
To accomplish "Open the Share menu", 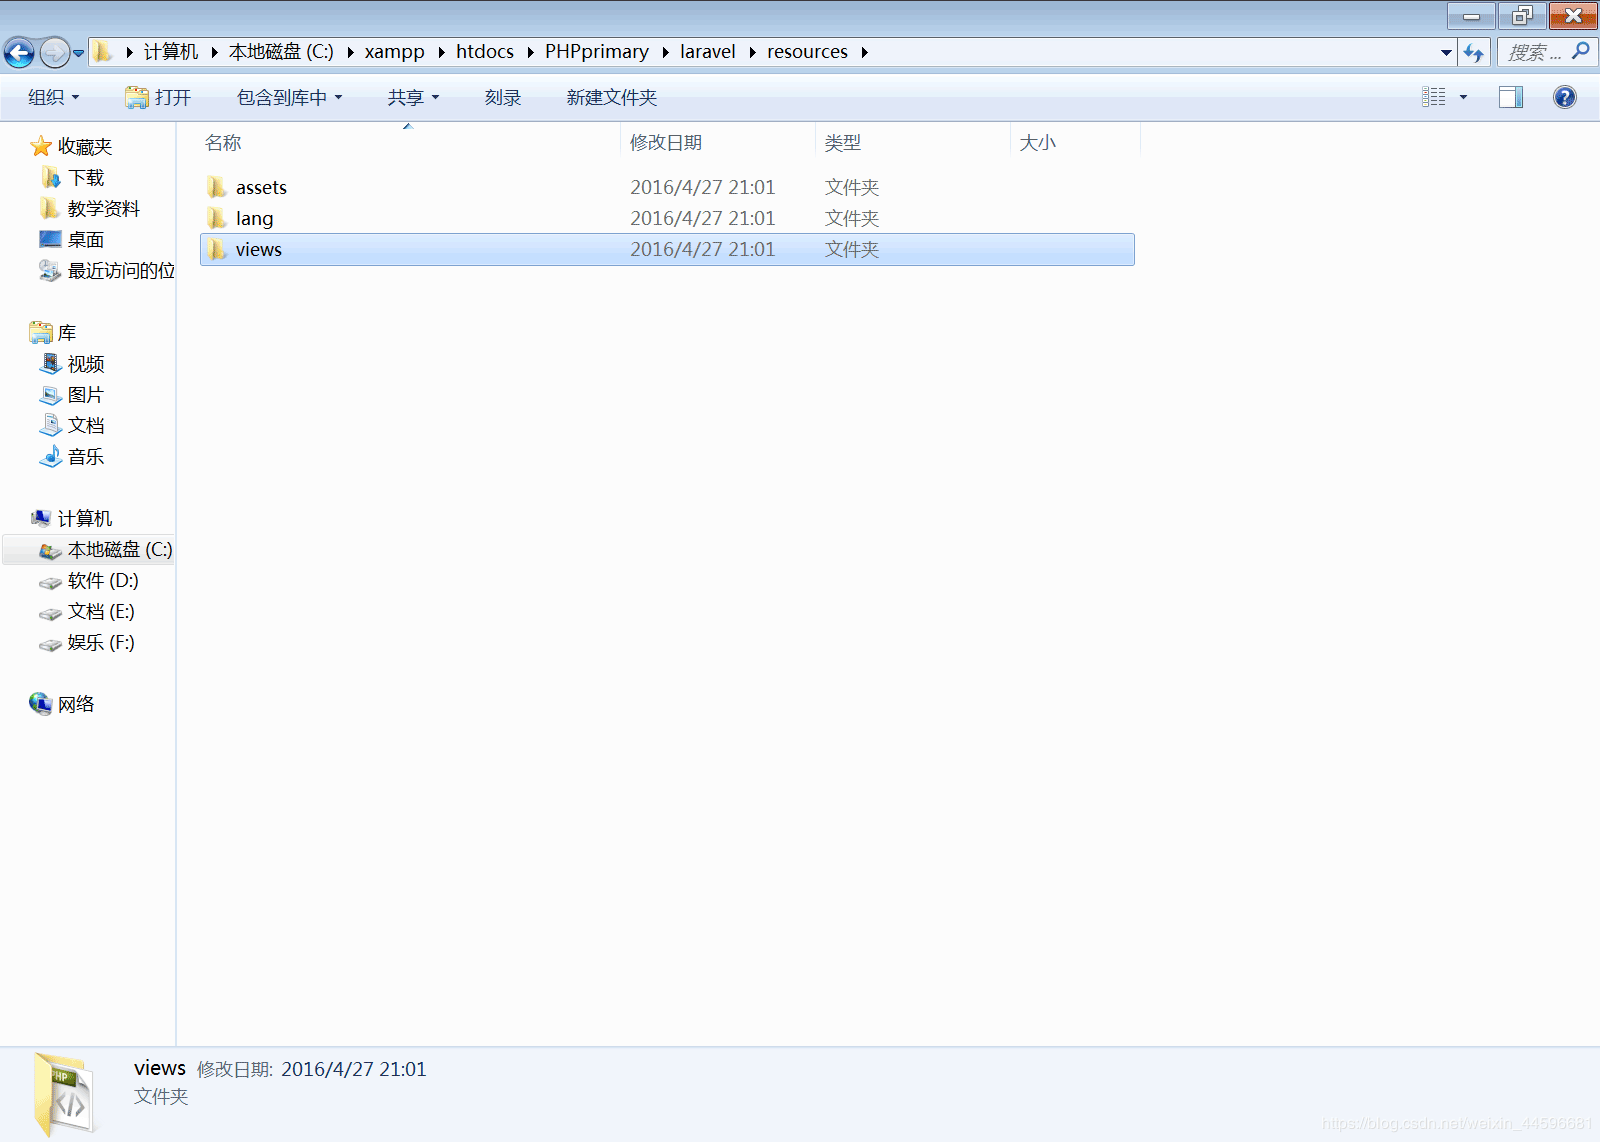I will 413,97.
